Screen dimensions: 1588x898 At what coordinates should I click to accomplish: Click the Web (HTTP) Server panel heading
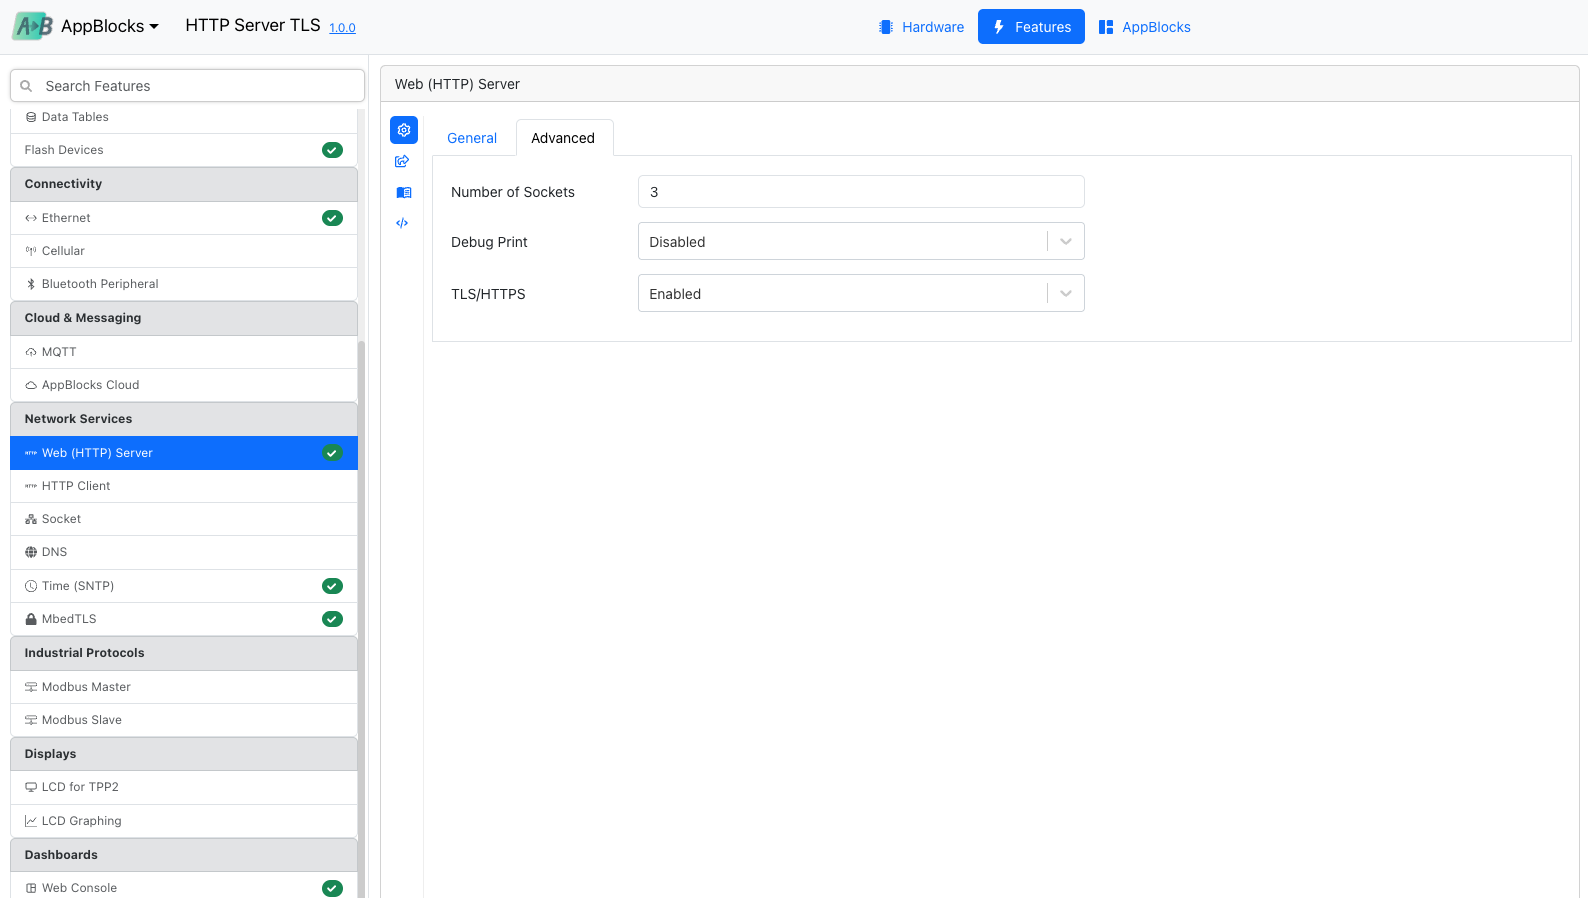tap(457, 84)
